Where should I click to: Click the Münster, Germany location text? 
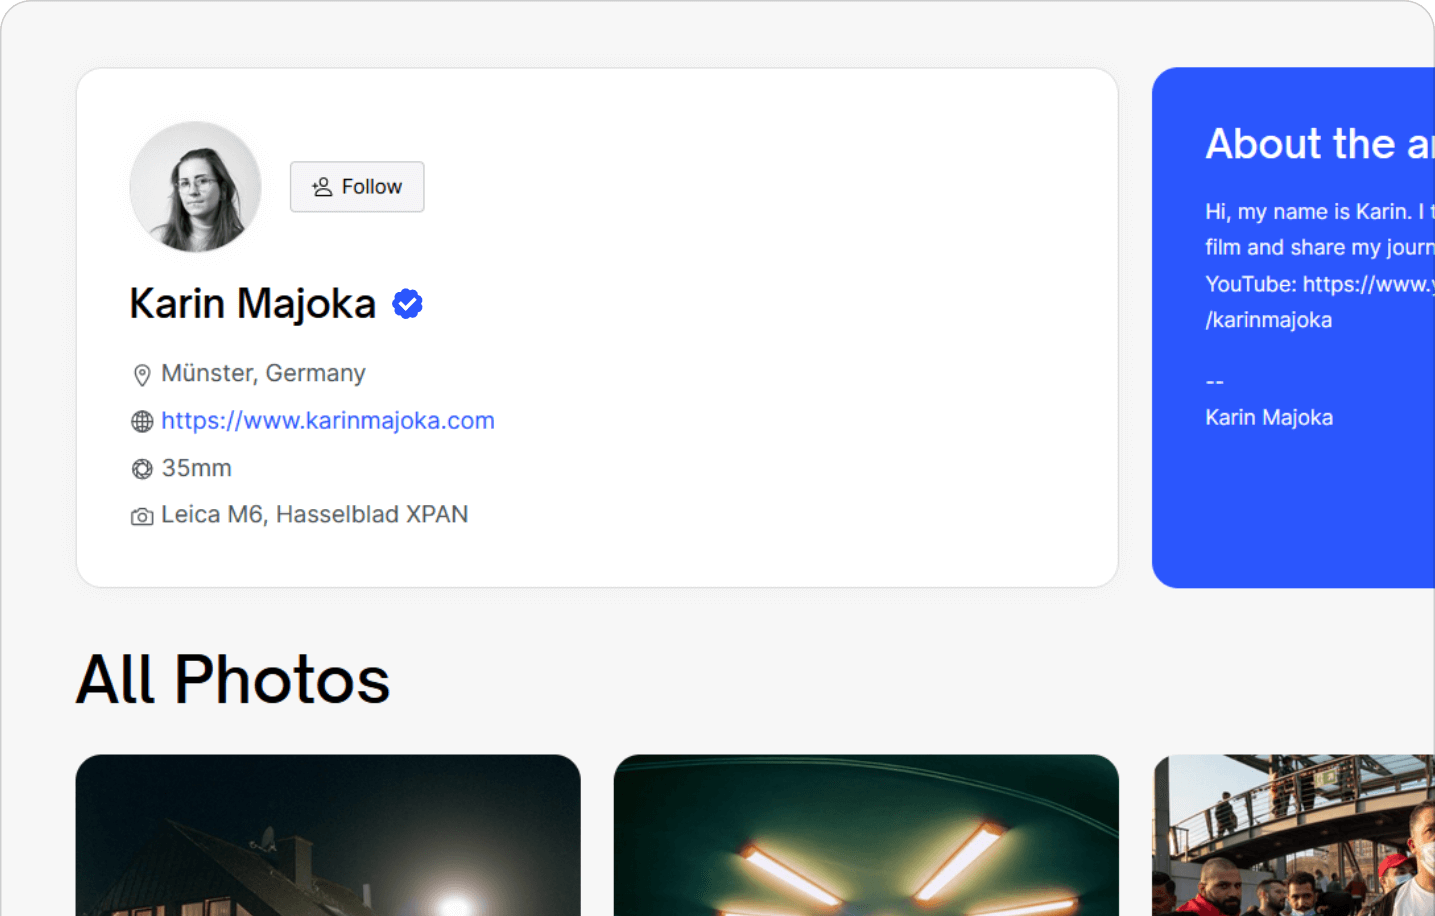click(263, 373)
